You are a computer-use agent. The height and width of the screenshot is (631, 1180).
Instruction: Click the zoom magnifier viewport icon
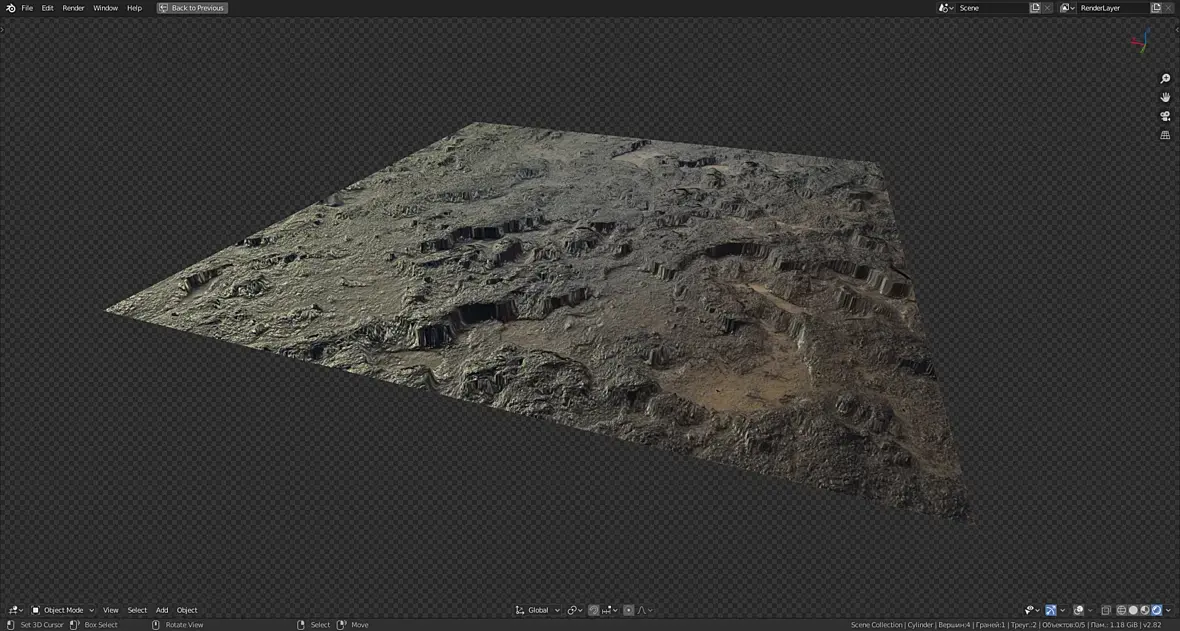click(x=1165, y=78)
